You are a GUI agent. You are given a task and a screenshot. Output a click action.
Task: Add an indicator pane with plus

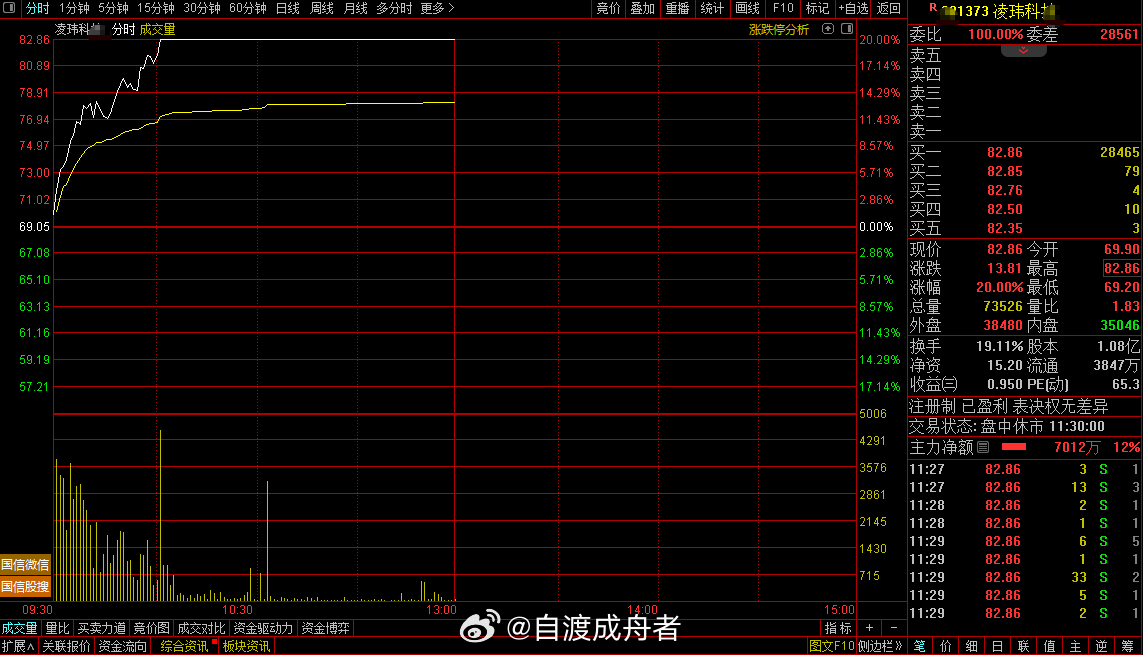click(870, 628)
